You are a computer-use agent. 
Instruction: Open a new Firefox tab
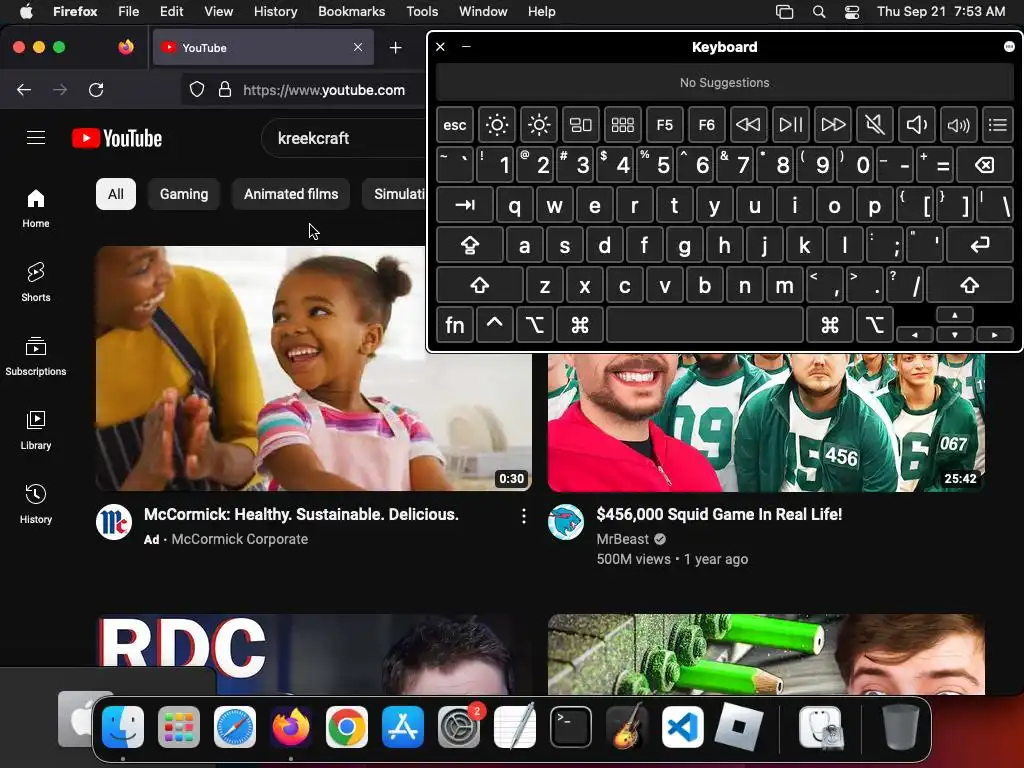tap(395, 48)
